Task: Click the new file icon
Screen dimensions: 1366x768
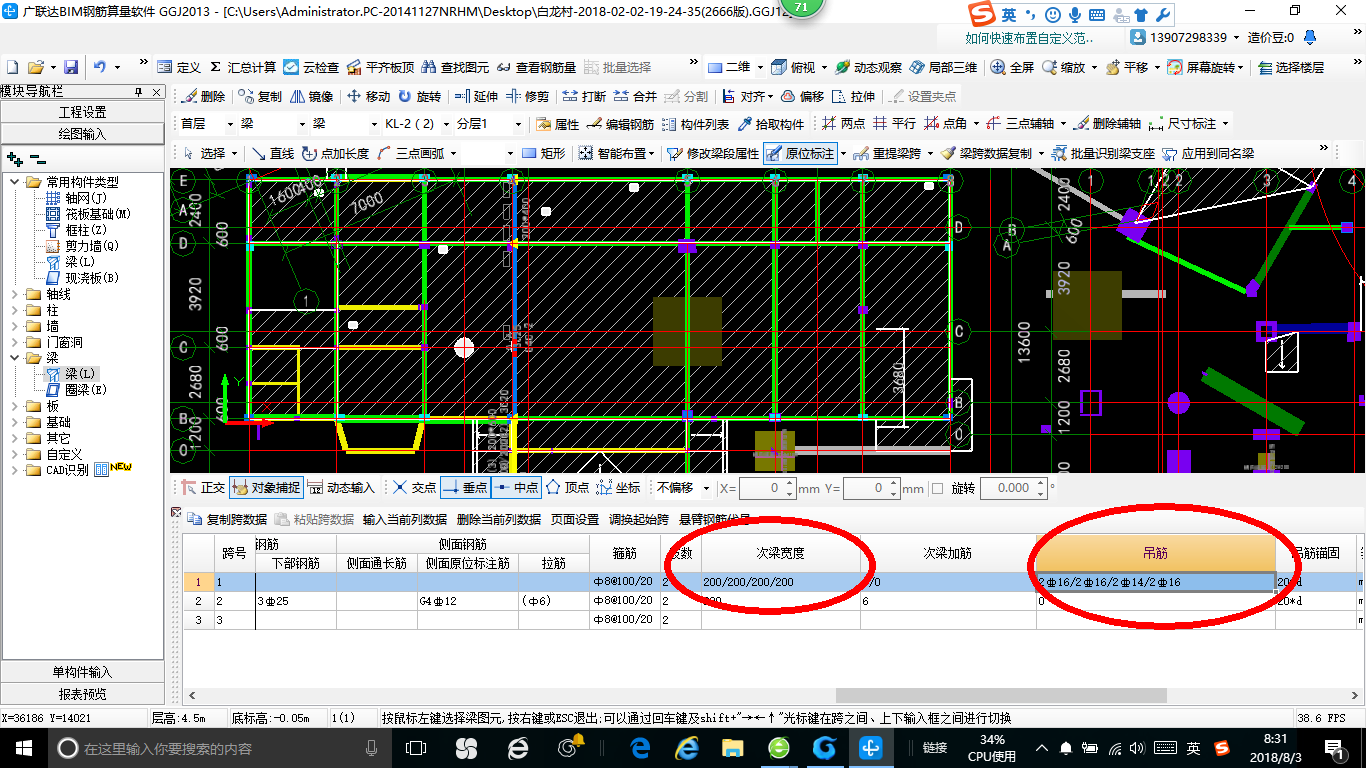Action: point(12,67)
